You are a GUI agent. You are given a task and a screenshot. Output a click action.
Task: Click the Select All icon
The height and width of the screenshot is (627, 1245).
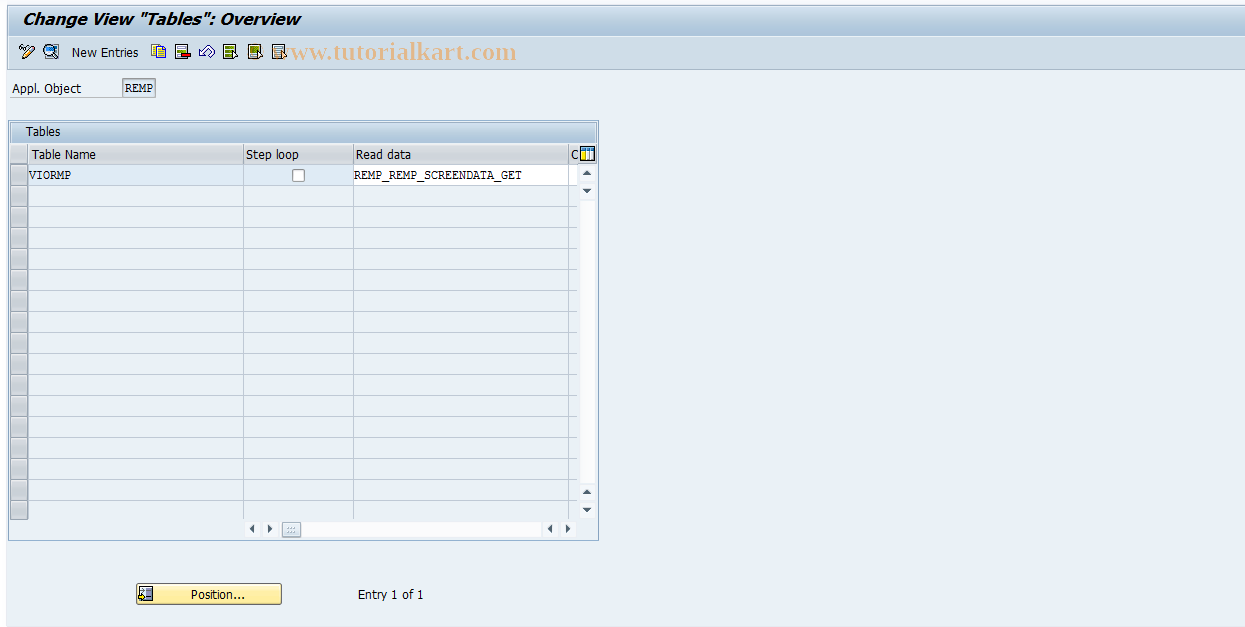(x=231, y=52)
